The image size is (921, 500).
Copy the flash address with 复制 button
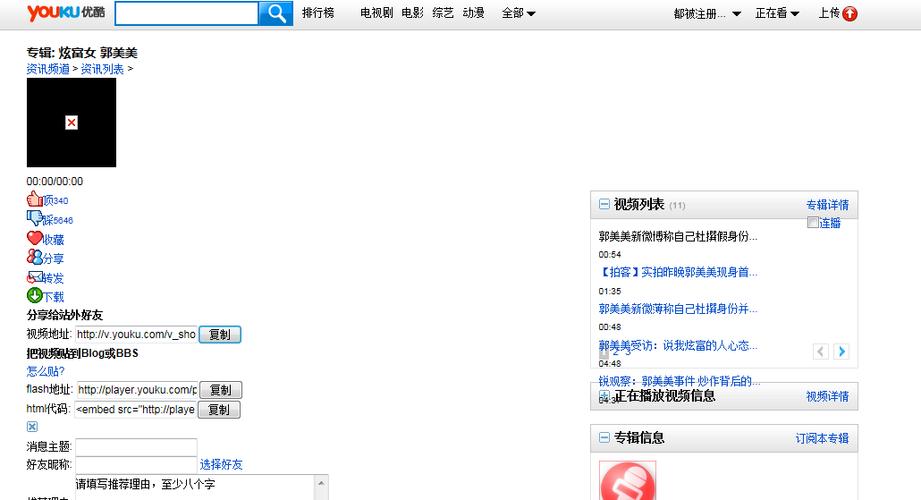220,390
